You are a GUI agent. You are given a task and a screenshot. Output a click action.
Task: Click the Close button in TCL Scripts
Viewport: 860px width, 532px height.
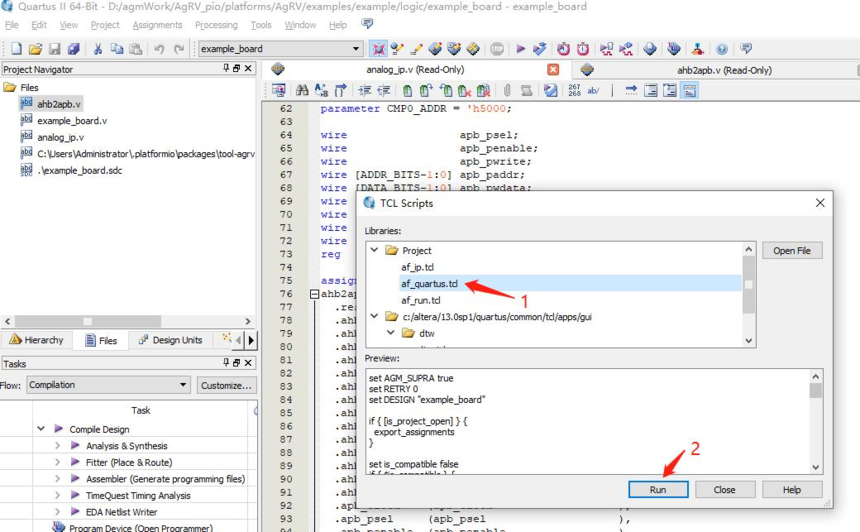point(725,490)
